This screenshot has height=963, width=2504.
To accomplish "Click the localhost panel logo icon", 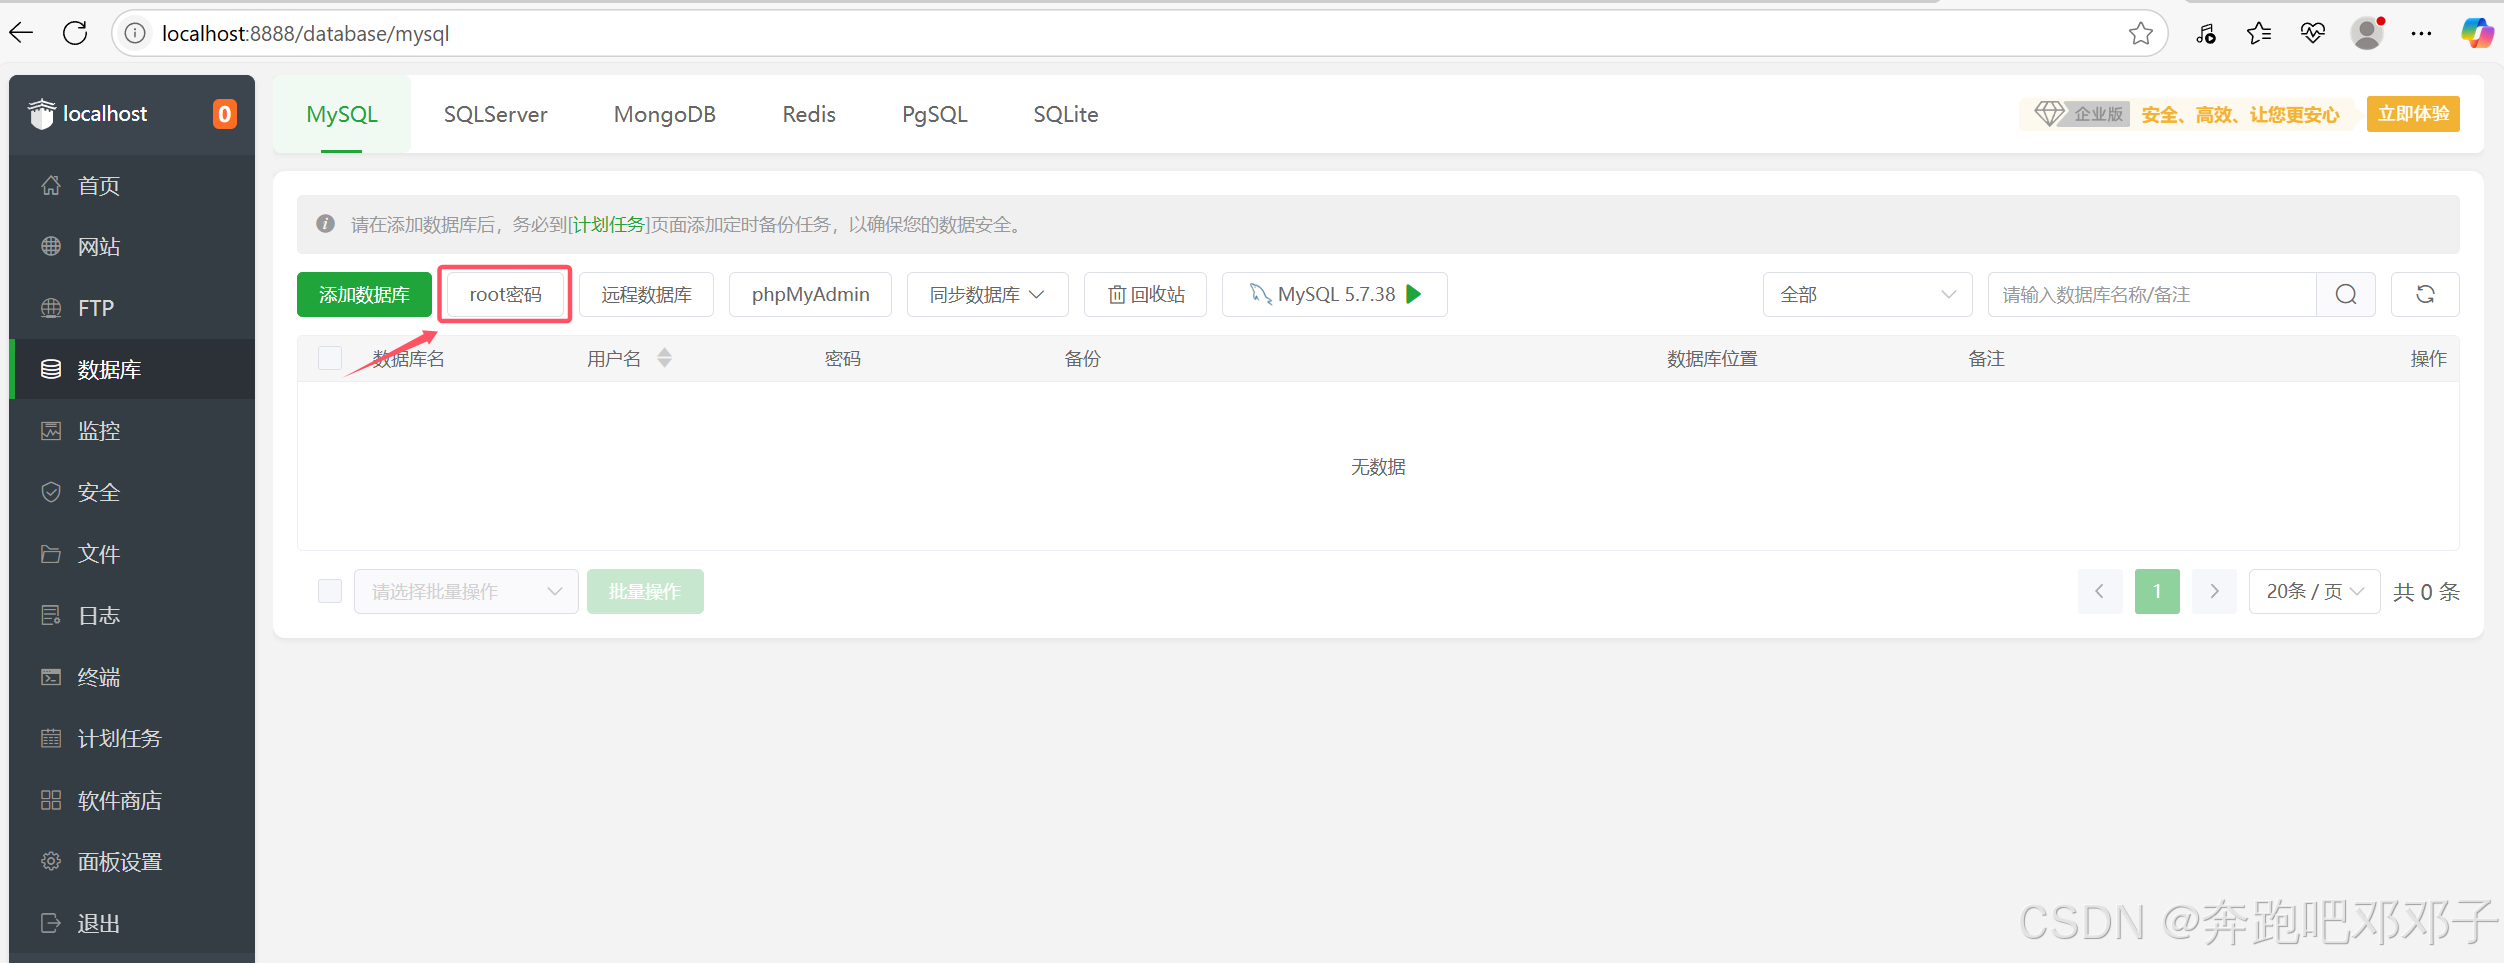I will [x=41, y=114].
